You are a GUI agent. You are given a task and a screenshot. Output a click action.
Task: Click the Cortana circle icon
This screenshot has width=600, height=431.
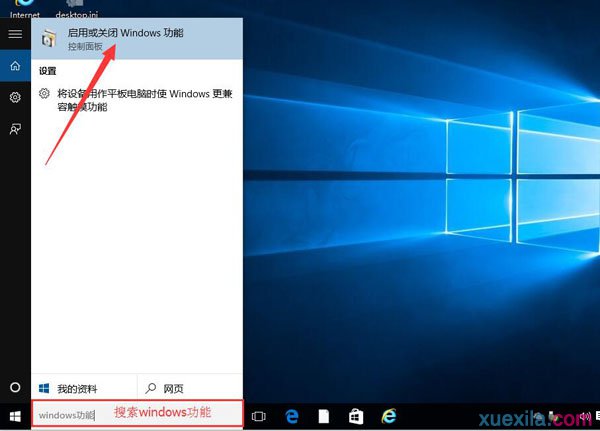point(15,387)
